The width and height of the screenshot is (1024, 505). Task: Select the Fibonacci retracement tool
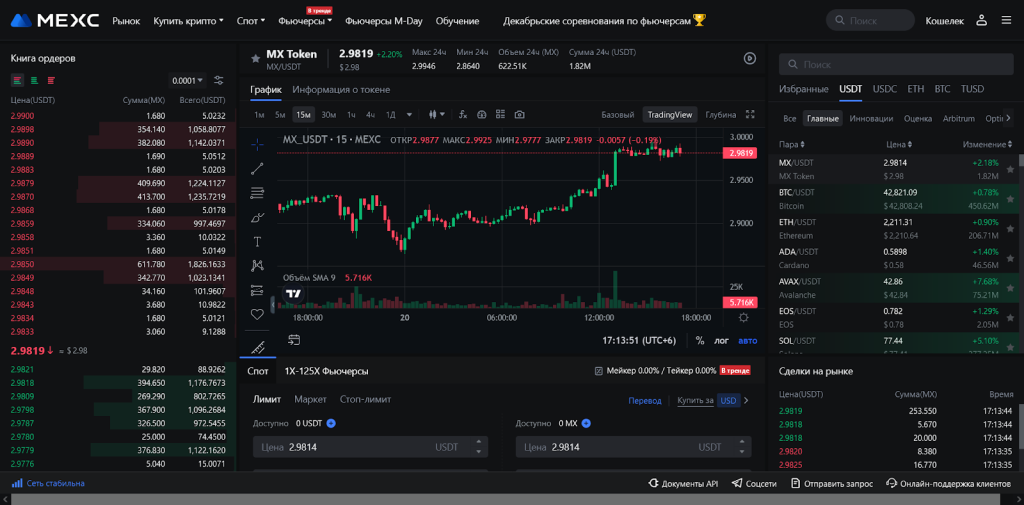[x=257, y=193]
